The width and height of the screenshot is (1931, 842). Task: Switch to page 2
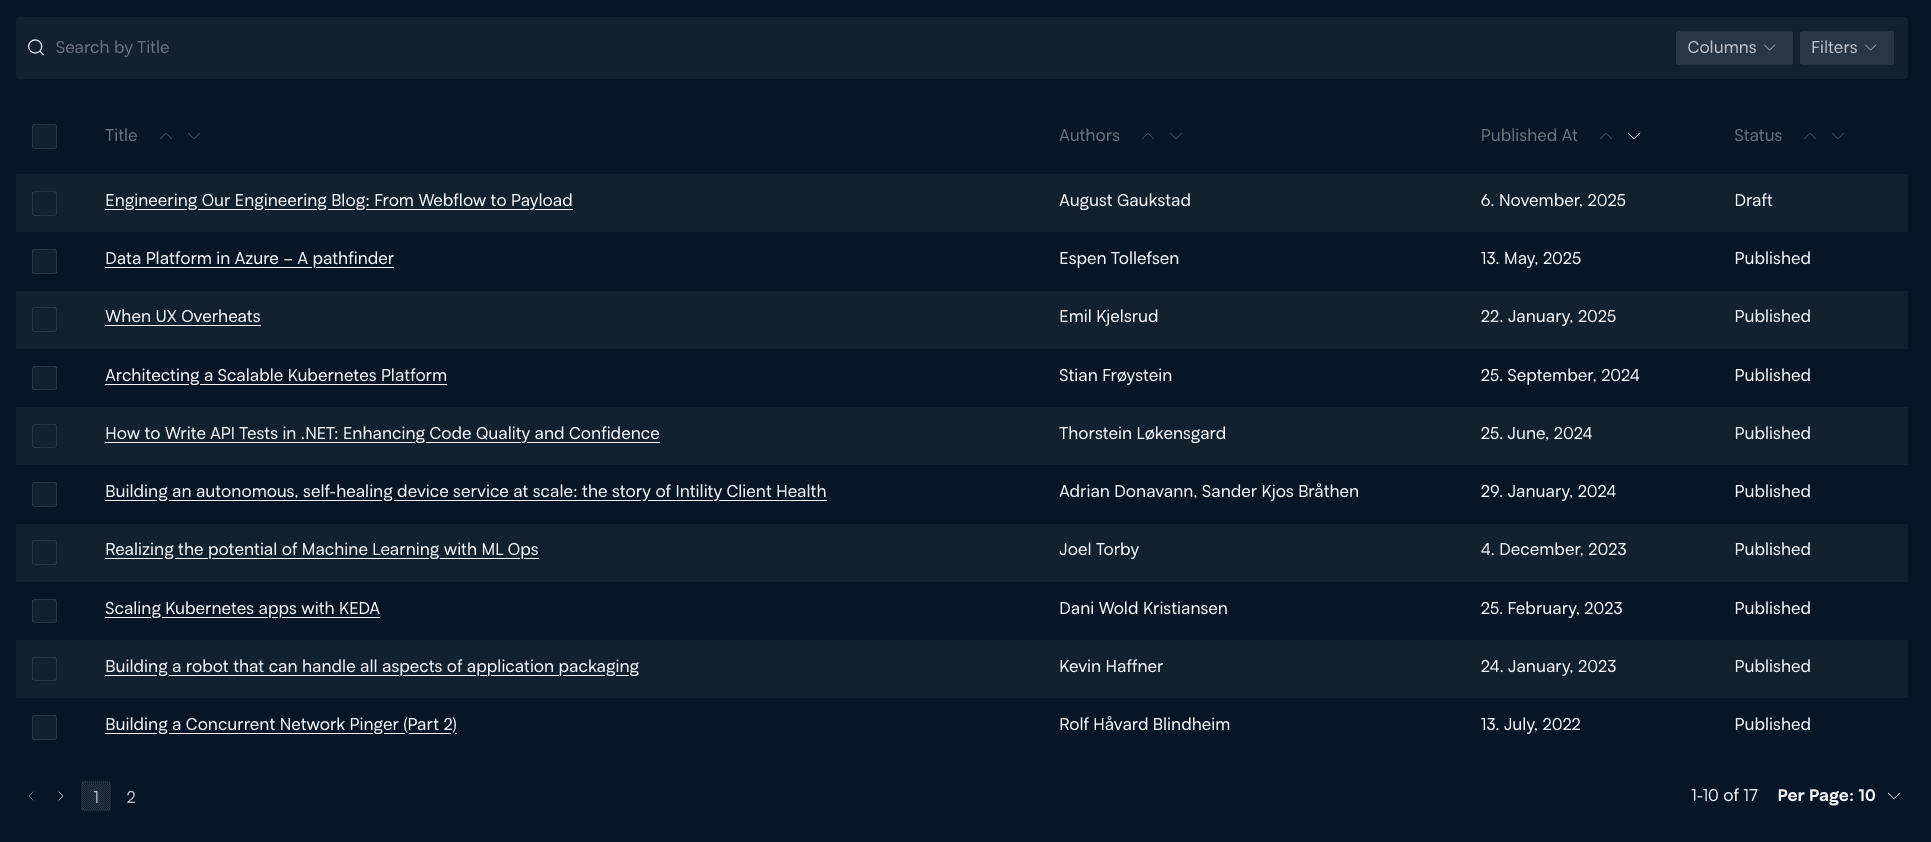(x=130, y=797)
